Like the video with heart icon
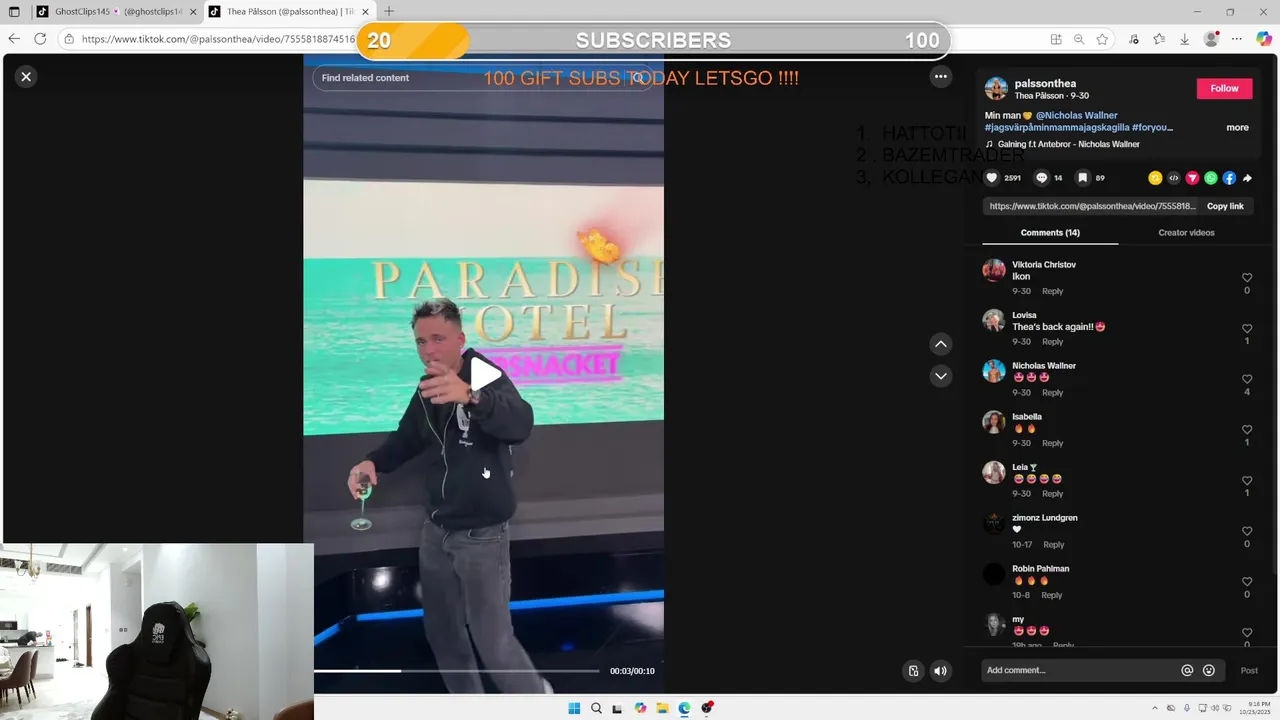1280x720 pixels. [x=992, y=178]
